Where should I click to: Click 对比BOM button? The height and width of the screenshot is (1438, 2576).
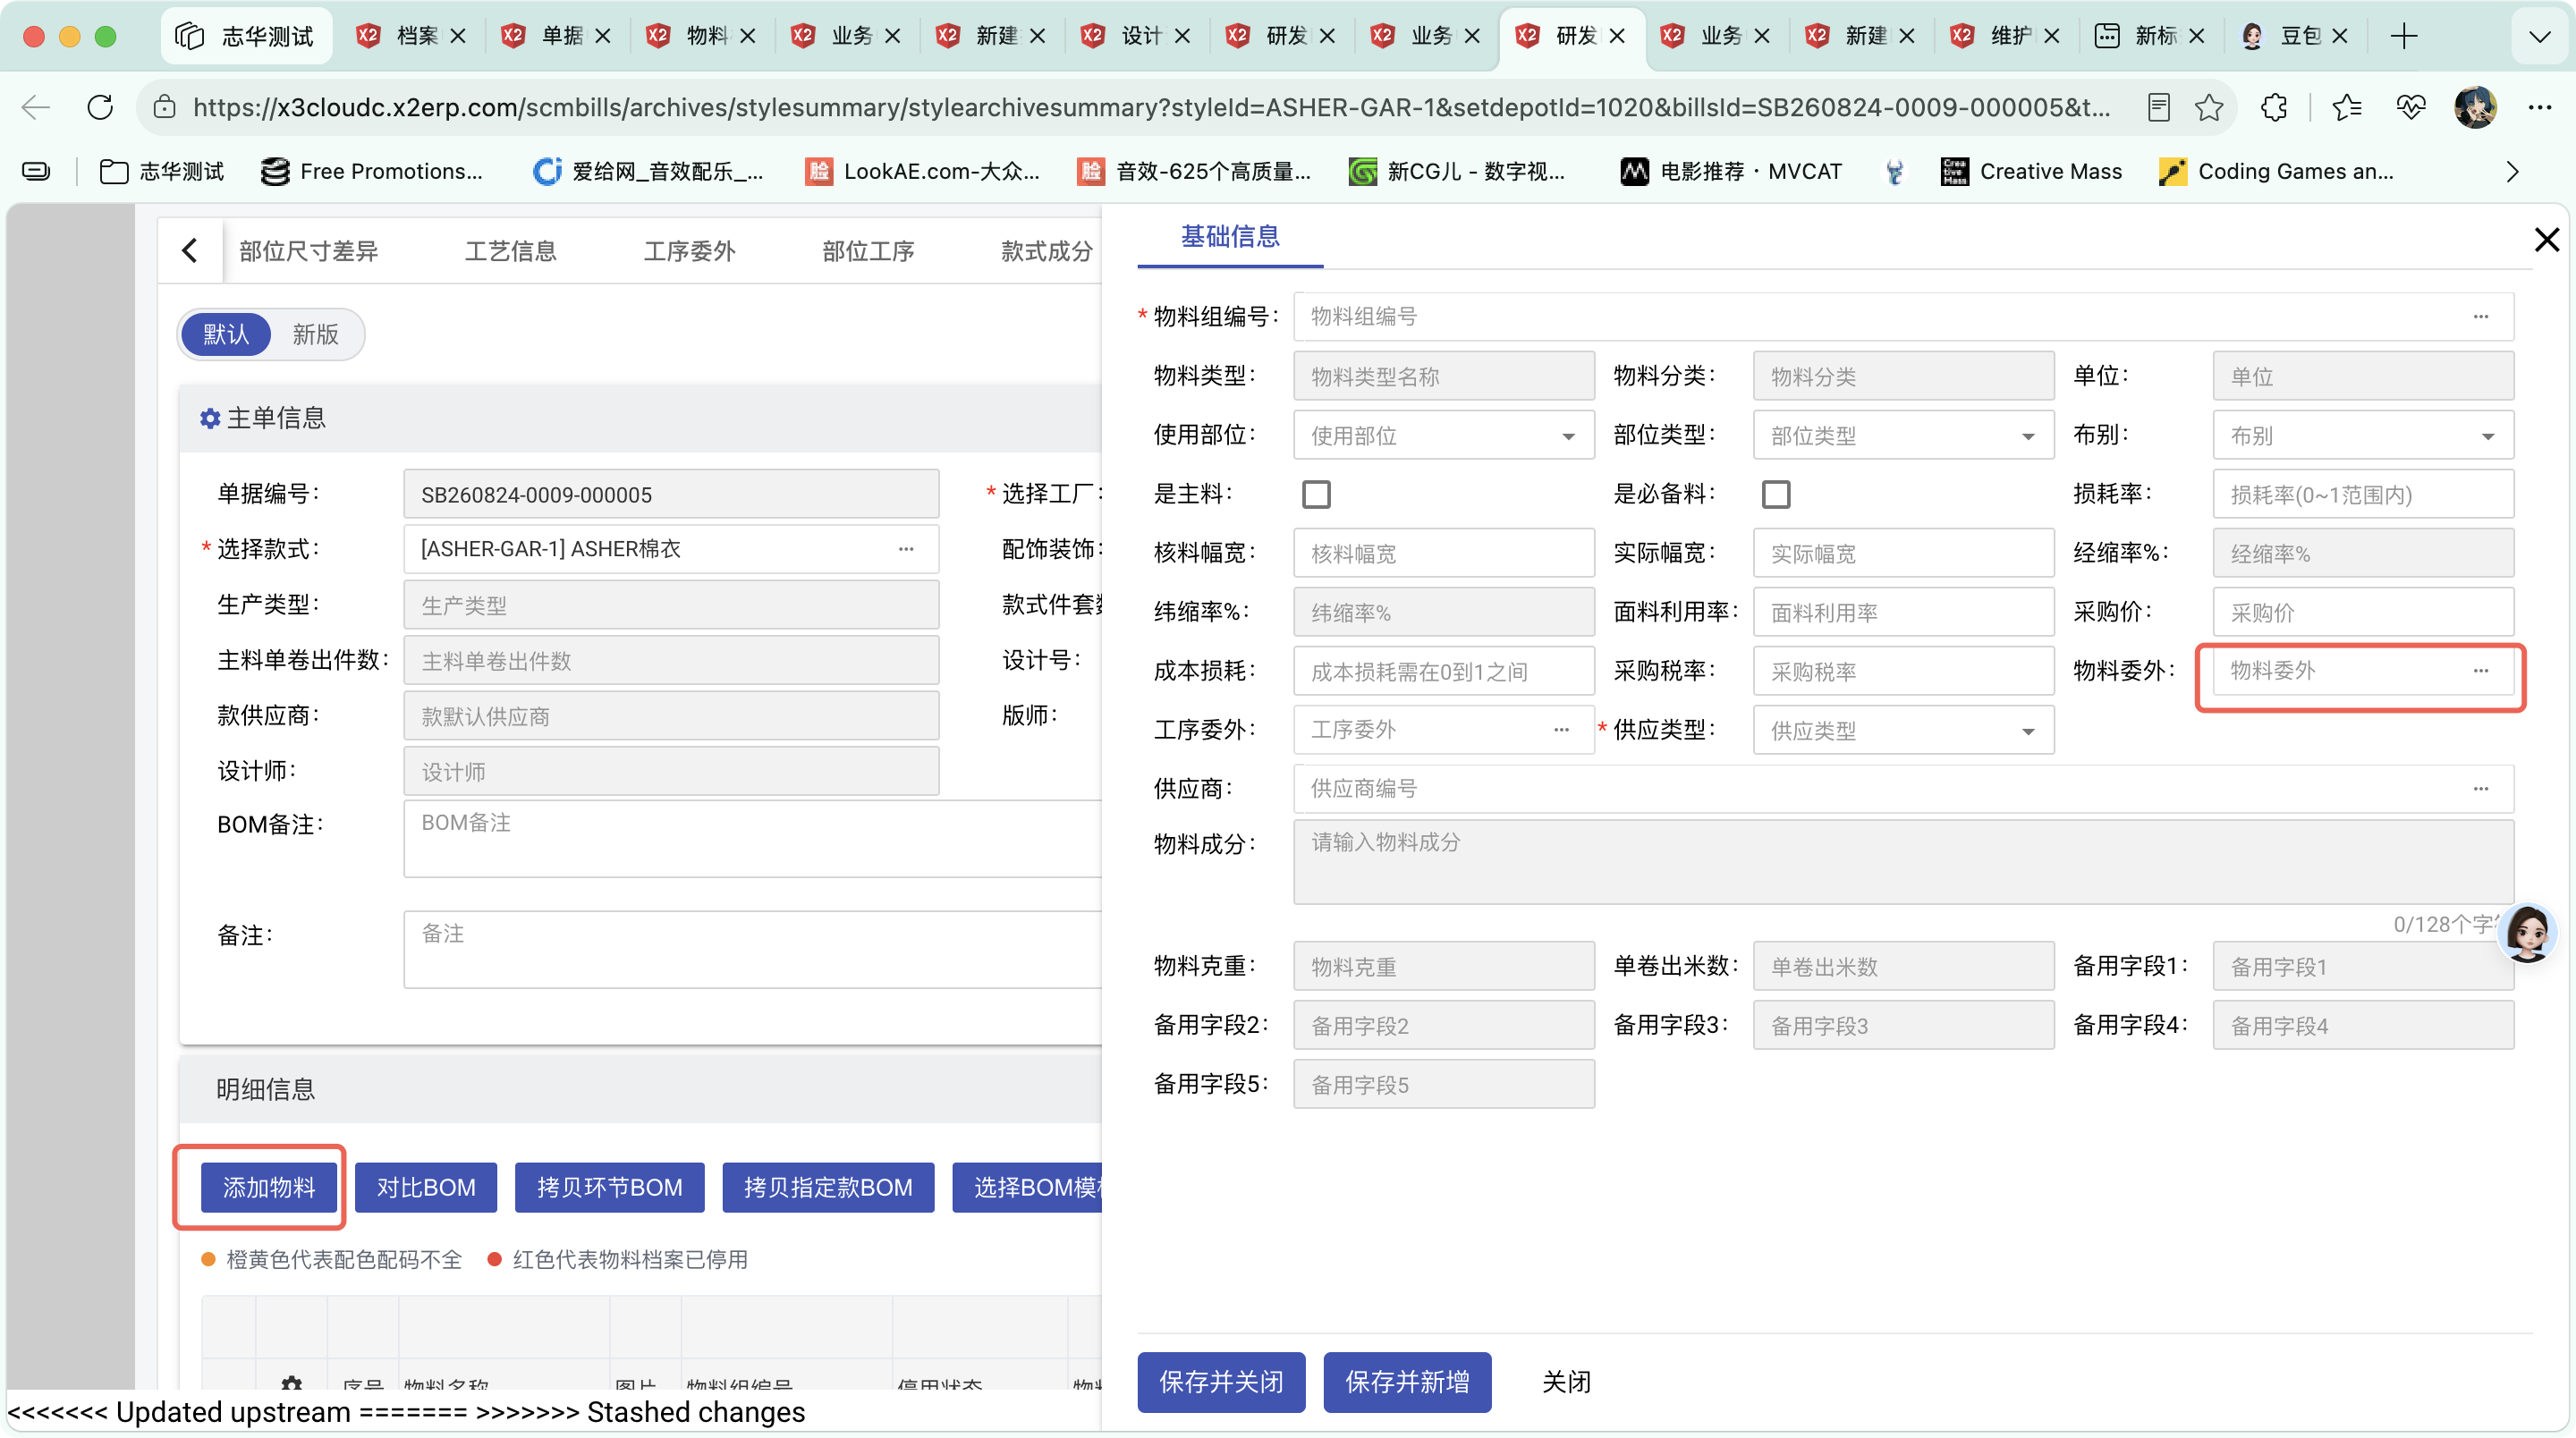coord(426,1187)
